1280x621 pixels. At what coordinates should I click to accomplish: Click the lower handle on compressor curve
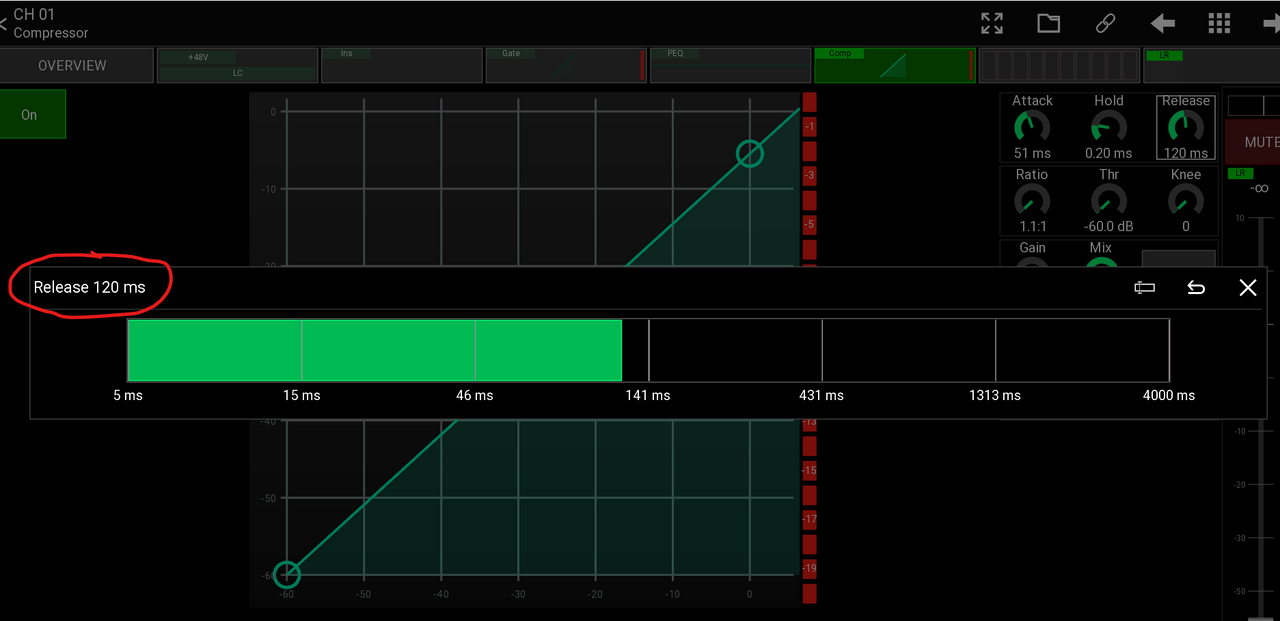click(x=287, y=574)
